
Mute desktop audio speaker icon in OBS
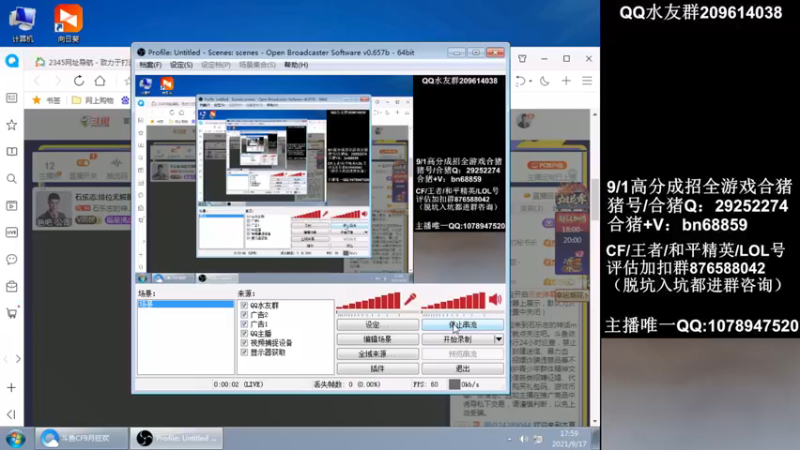pos(495,299)
